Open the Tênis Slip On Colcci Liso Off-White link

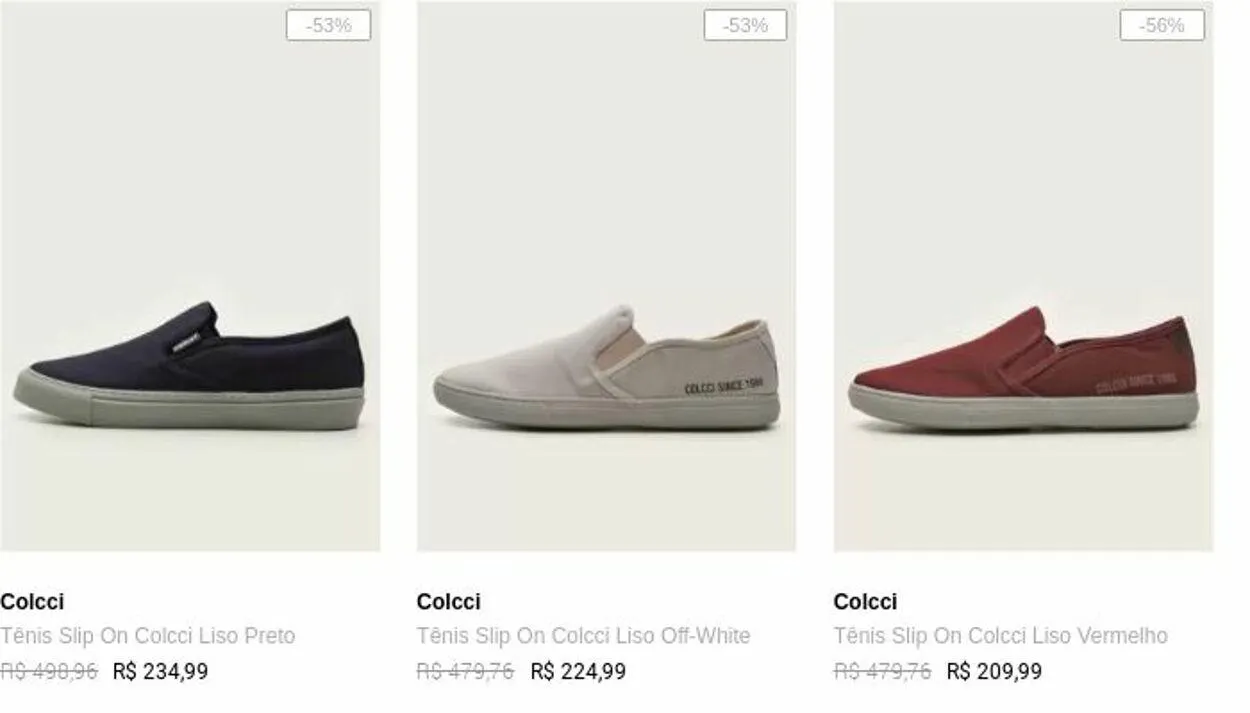(583, 636)
